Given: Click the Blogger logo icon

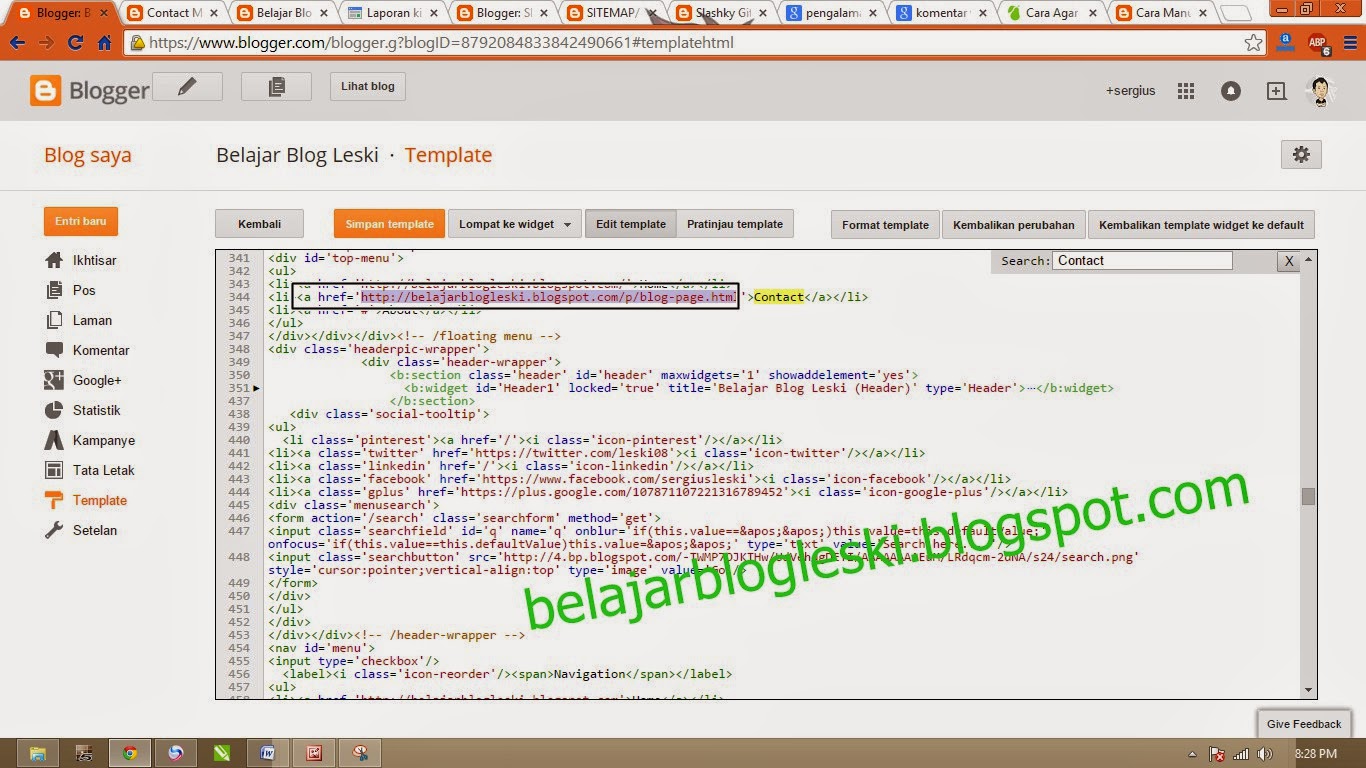Looking at the screenshot, I should 46,91.
